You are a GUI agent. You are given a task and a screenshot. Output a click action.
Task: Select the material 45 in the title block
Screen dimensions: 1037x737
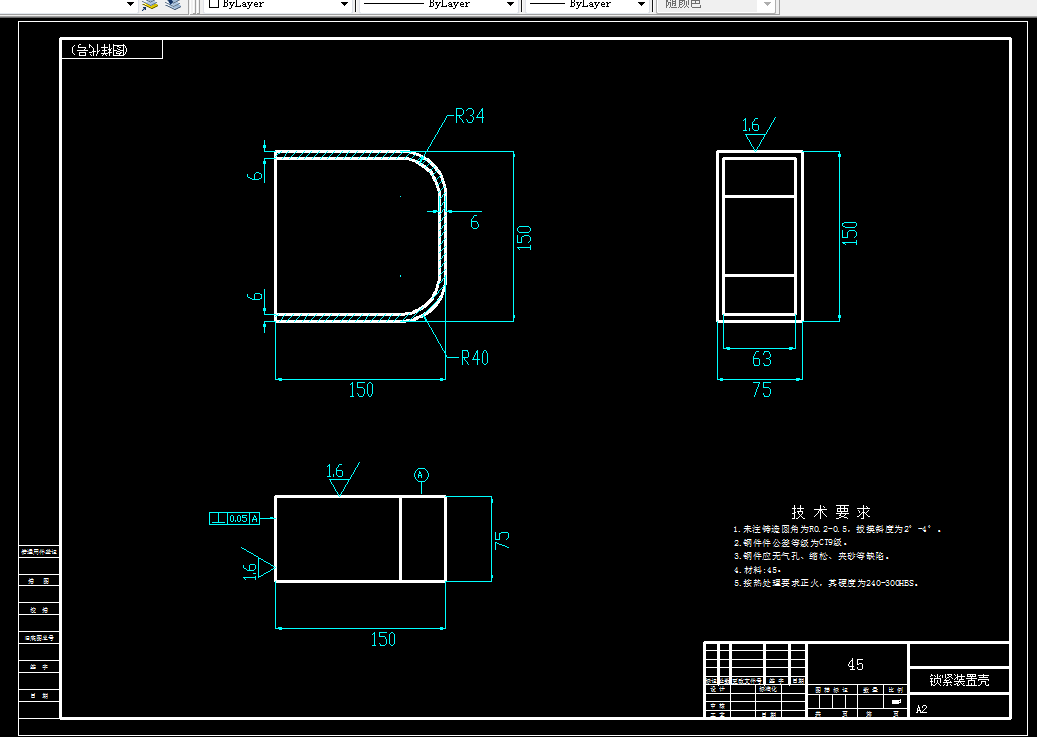point(855,664)
